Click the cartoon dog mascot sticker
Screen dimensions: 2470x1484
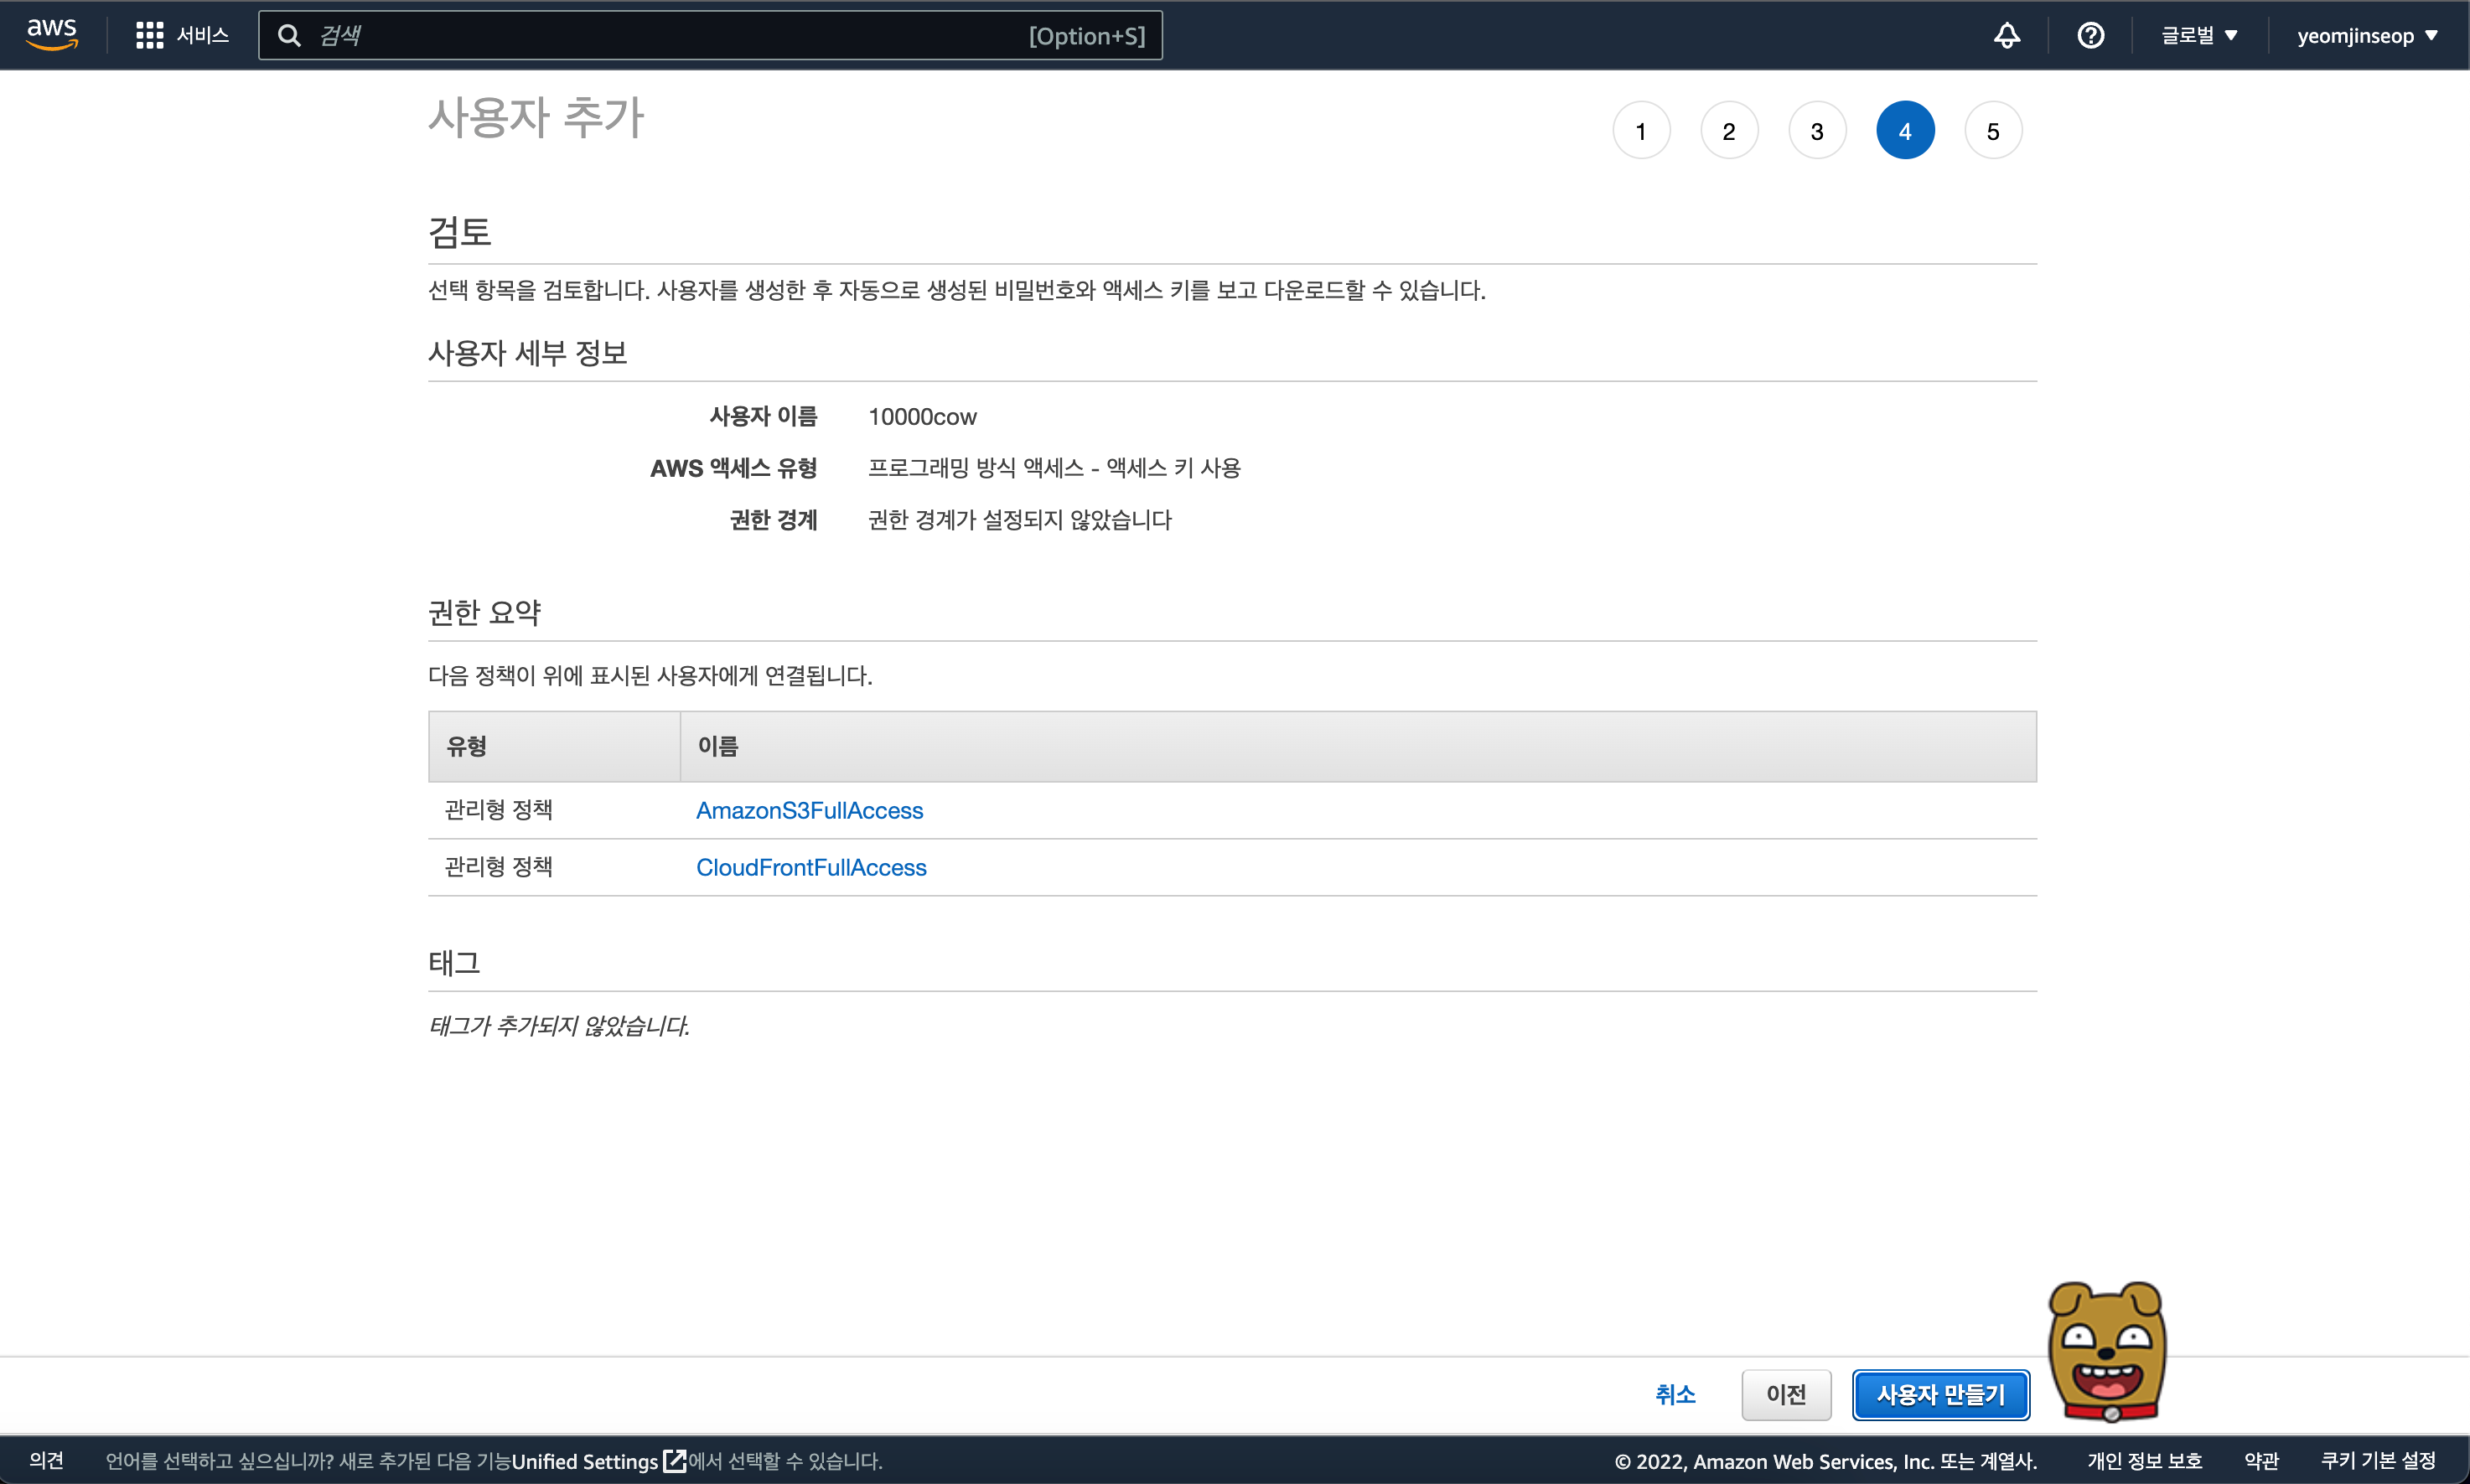point(2107,1350)
